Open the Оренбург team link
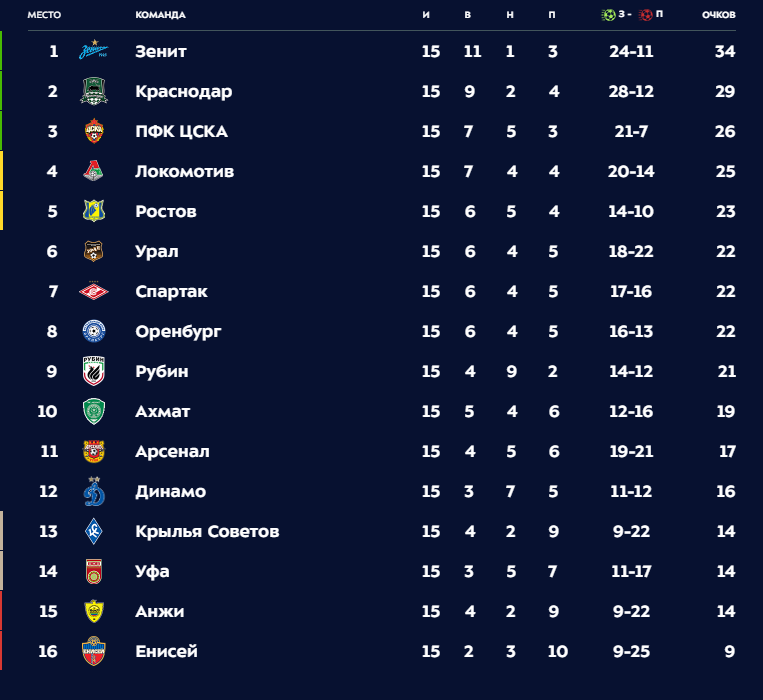The image size is (763, 700). (x=178, y=332)
